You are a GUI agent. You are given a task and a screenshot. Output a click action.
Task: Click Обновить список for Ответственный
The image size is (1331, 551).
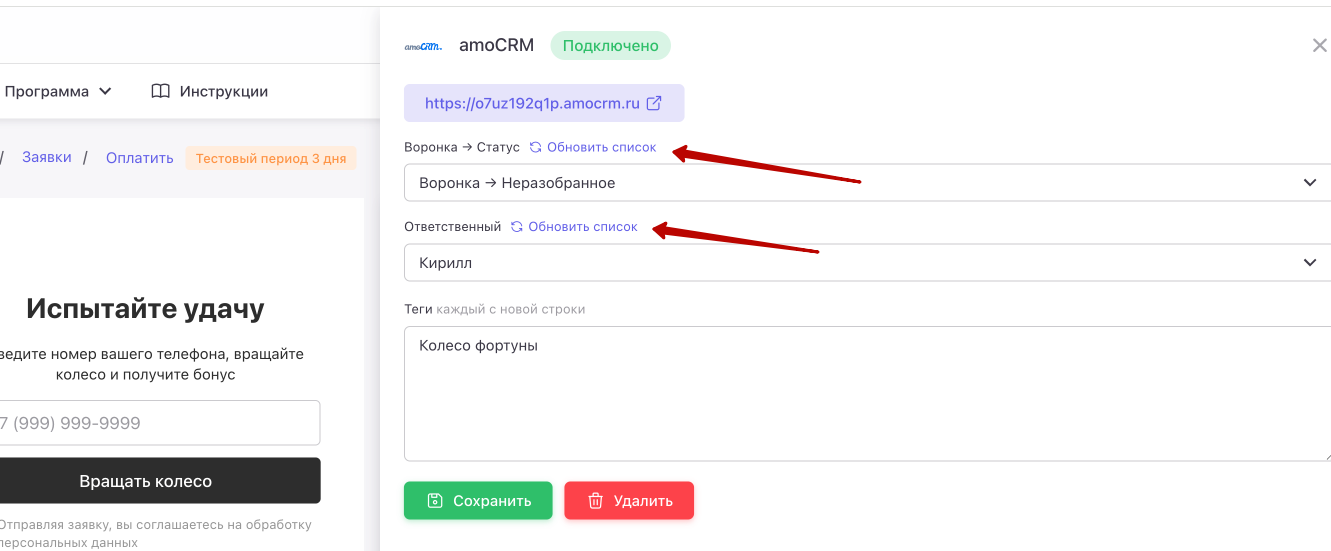(582, 227)
